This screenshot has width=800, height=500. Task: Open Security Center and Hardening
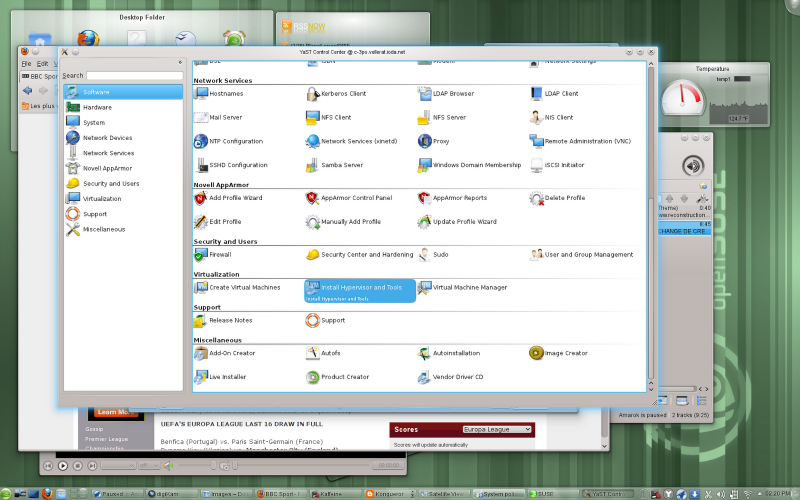pos(360,255)
